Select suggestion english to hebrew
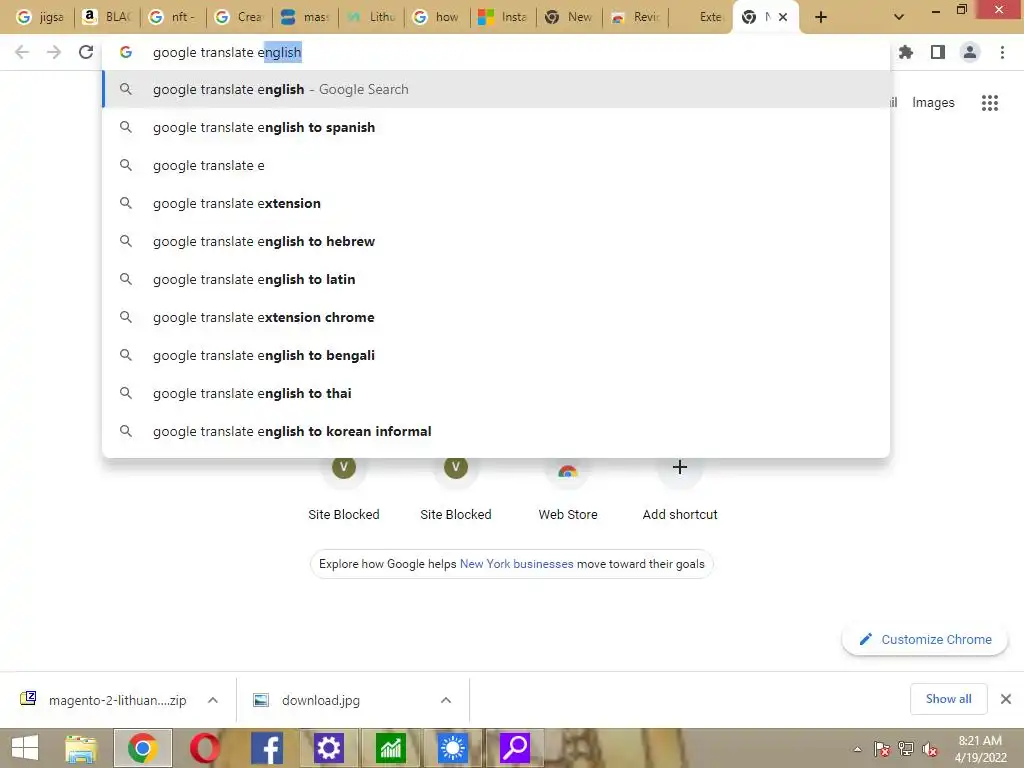Viewport: 1024px width, 768px height. point(496,241)
